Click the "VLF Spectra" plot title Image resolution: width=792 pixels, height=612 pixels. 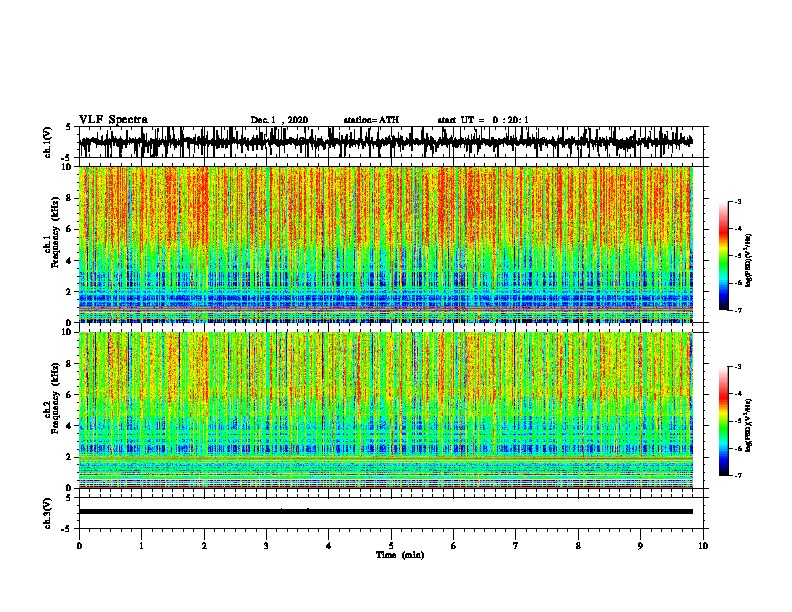pos(113,120)
